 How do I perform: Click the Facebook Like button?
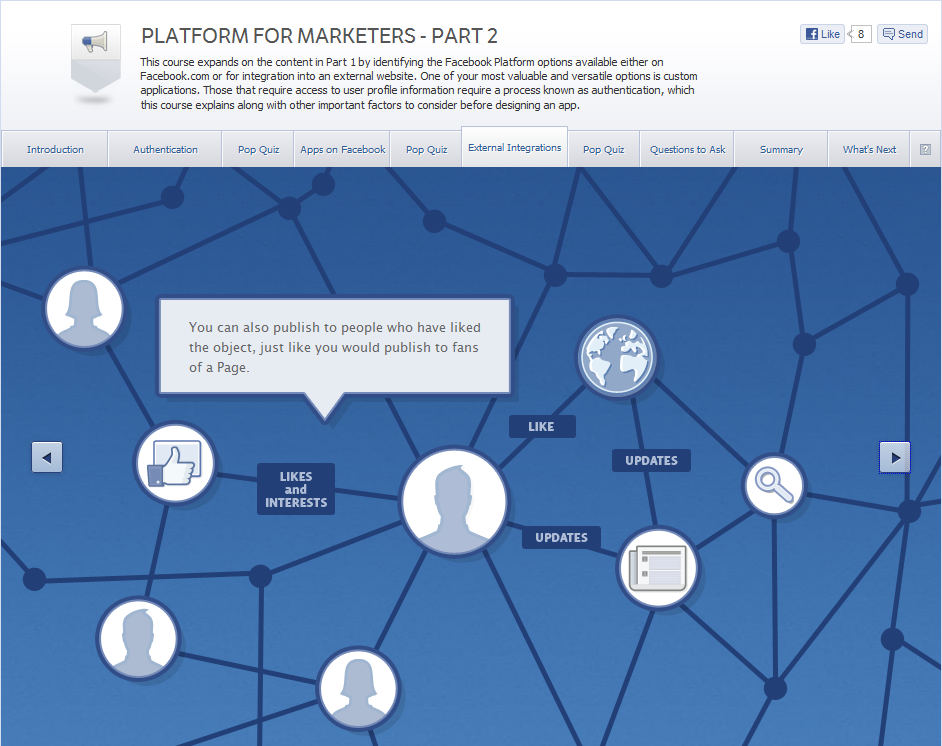click(822, 34)
